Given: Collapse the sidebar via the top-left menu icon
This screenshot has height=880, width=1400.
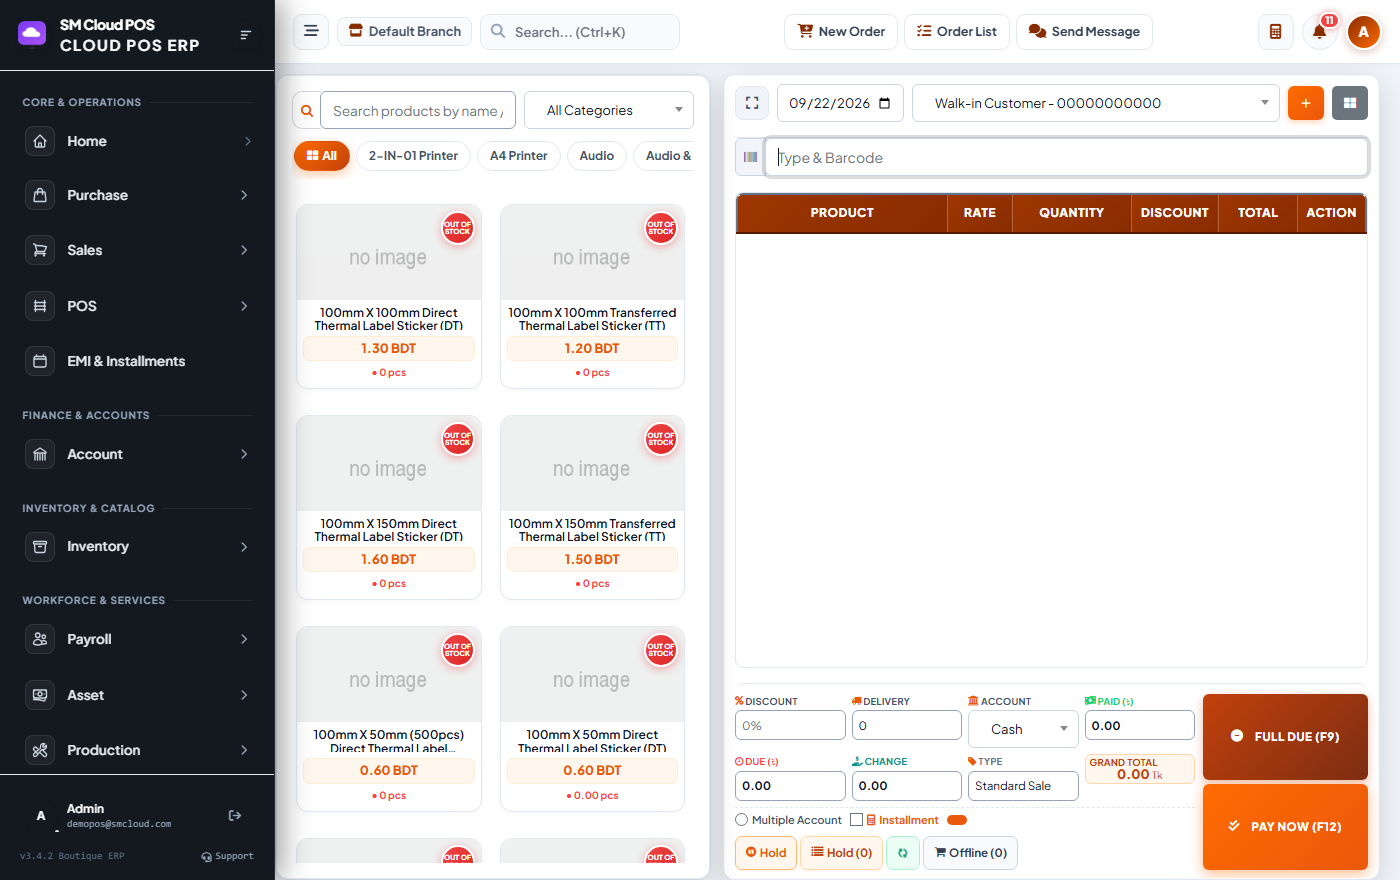Looking at the screenshot, I should point(245,35).
